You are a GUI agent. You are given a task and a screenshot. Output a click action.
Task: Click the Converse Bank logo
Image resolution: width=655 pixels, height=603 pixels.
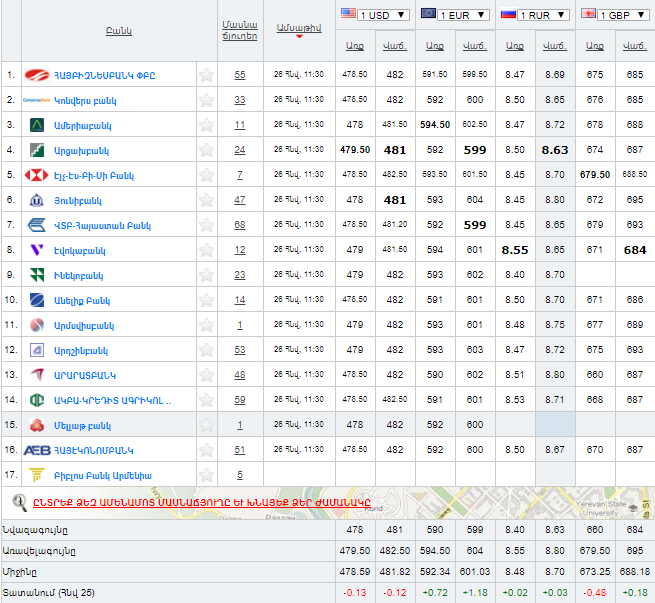(x=36, y=100)
